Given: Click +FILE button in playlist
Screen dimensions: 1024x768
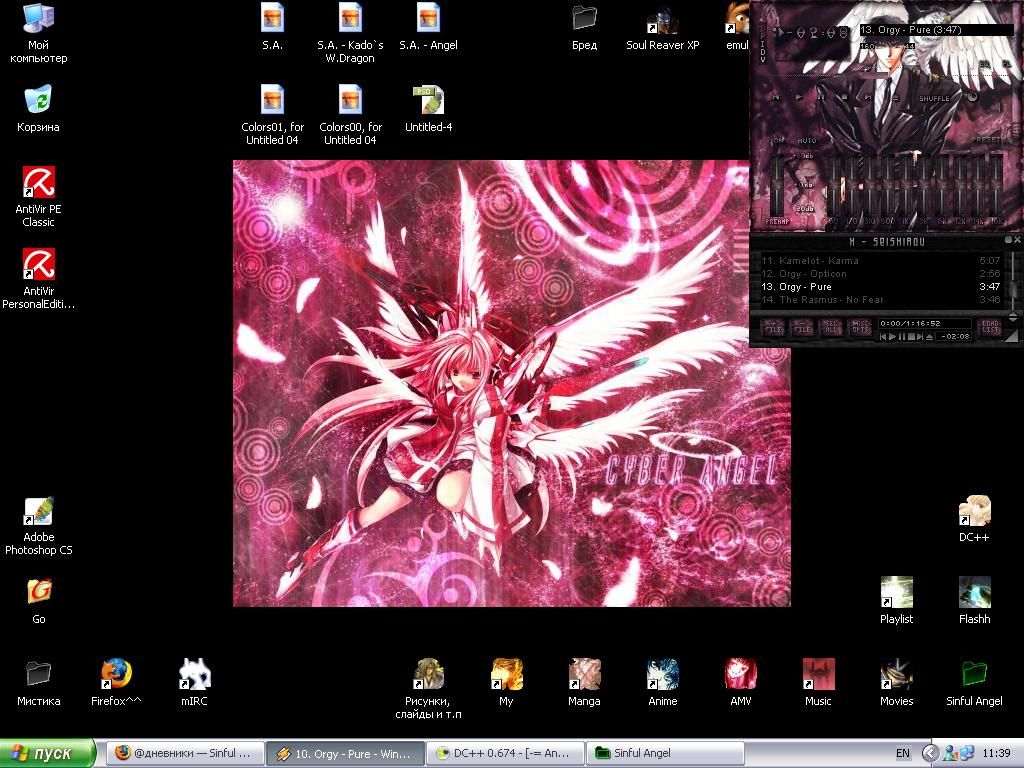Looking at the screenshot, I should click(x=773, y=327).
